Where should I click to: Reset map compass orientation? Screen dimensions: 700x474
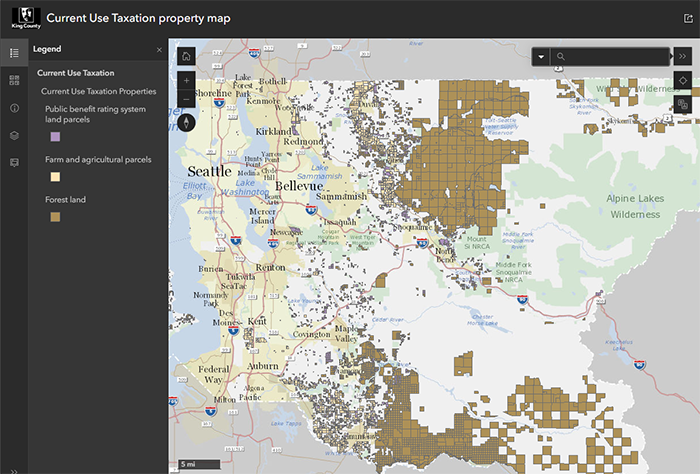point(186,122)
